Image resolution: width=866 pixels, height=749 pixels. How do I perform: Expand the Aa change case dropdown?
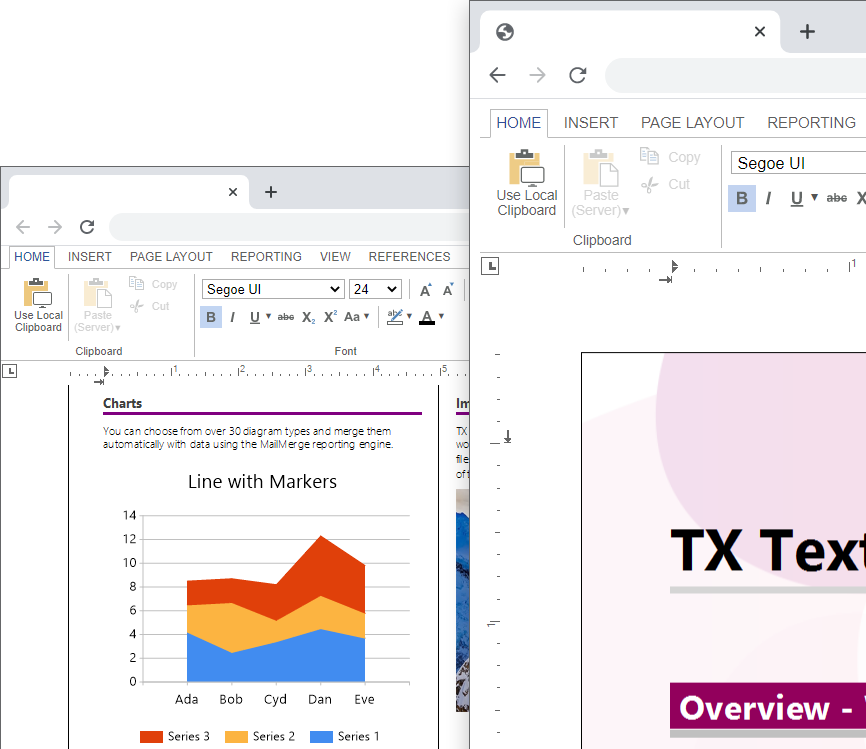pos(356,317)
